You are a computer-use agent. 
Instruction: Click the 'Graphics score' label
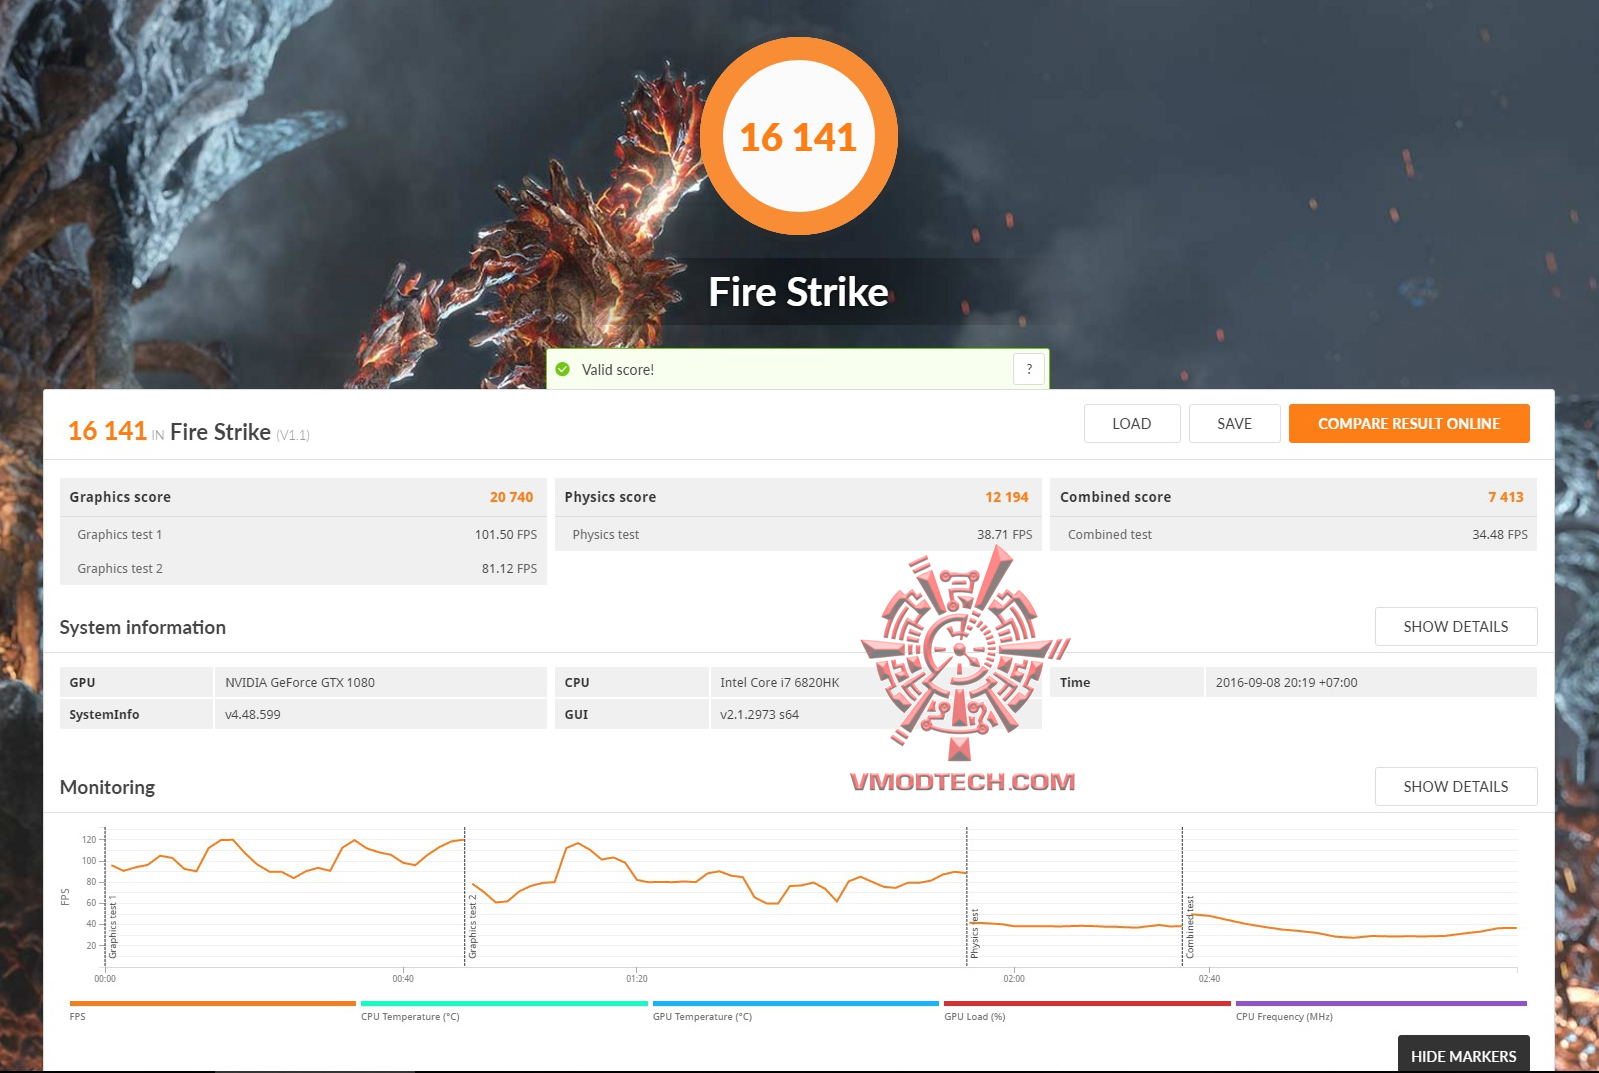coord(120,497)
